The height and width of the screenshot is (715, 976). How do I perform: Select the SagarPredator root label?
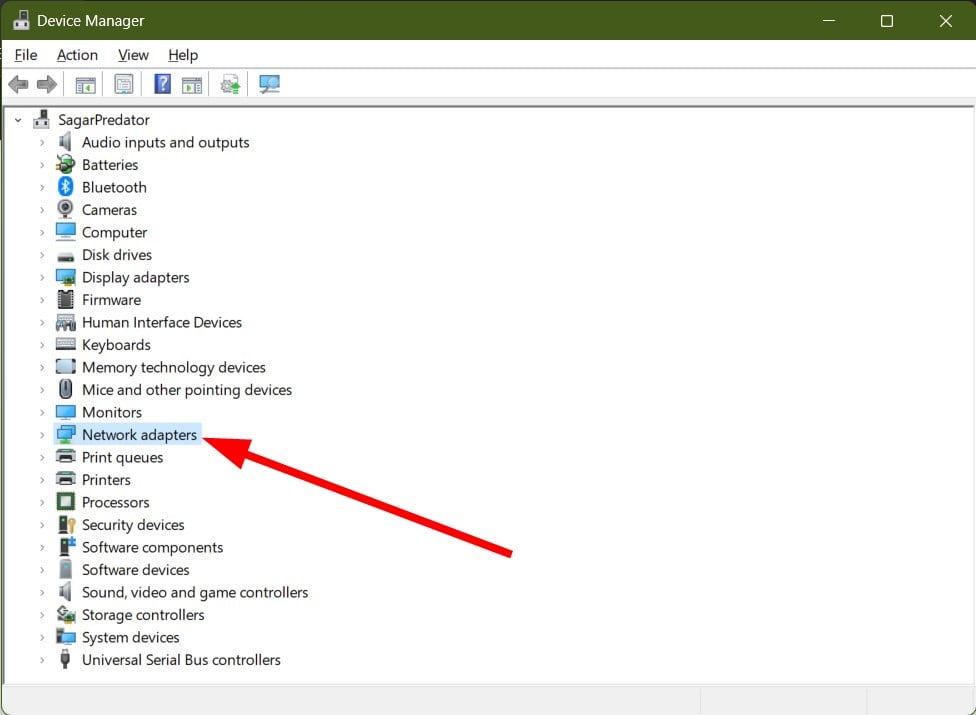(104, 119)
